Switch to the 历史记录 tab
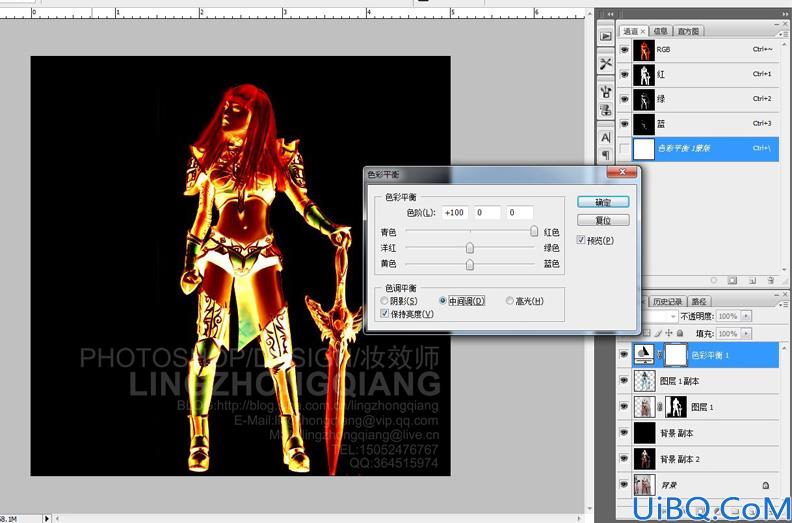This screenshot has height=523, width=792. click(x=668, y=301)
